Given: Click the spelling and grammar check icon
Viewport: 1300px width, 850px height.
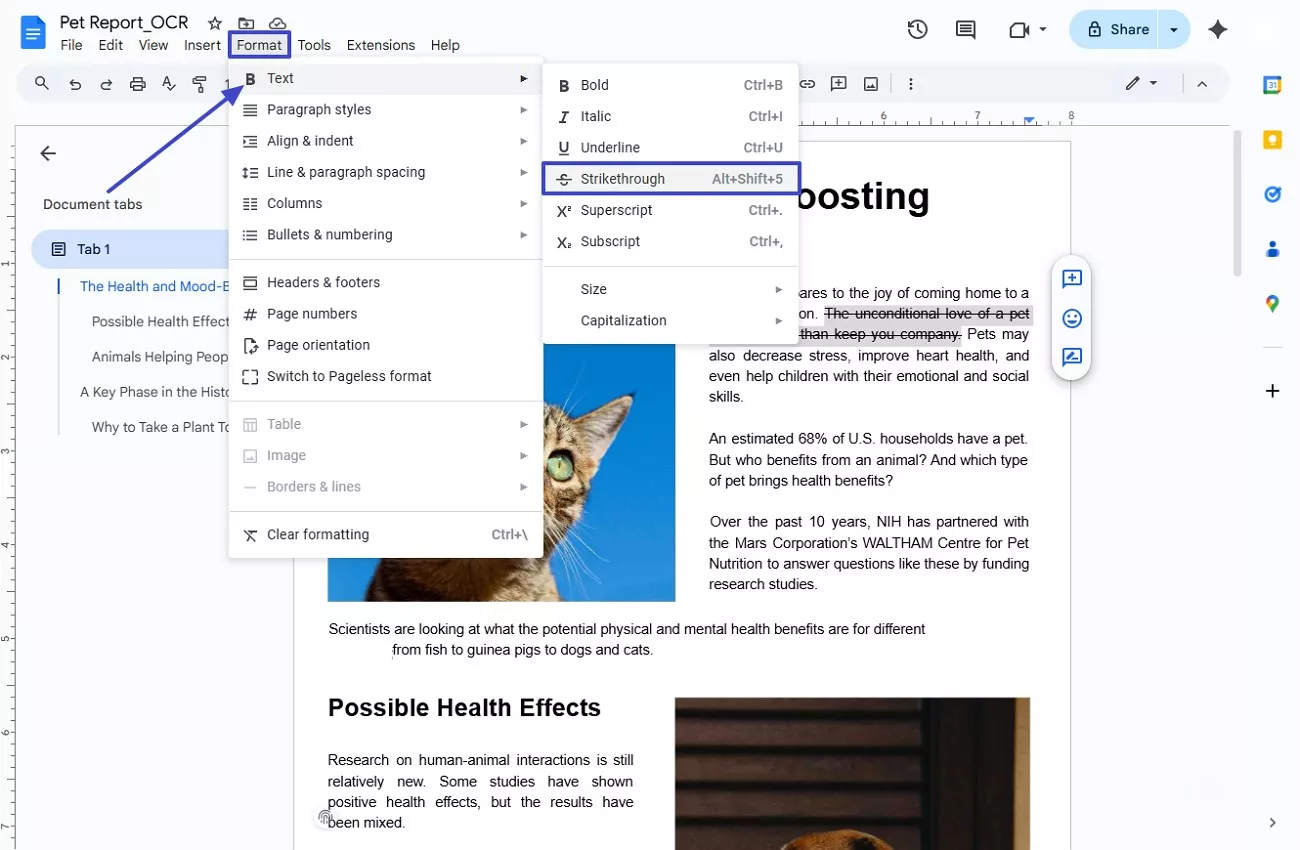Looking at the screenshot, I should click(x=169, y=84).
